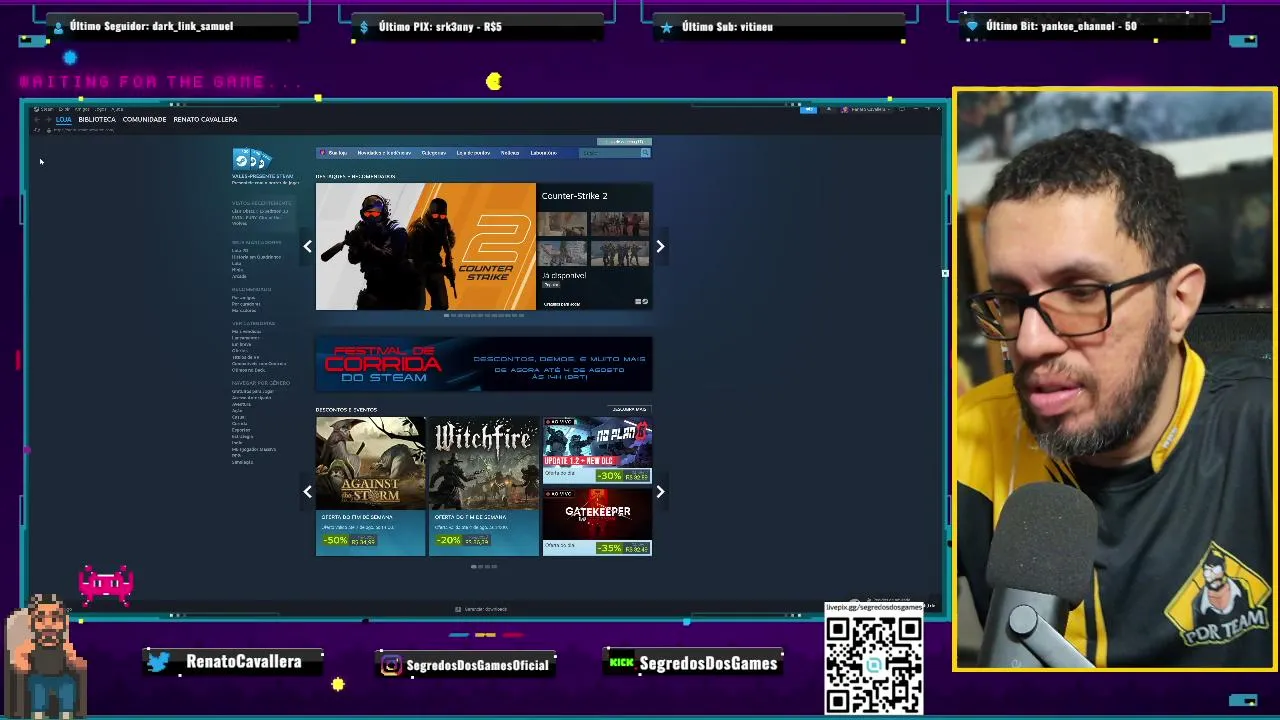Viewport: 1280px width, 720px height.
Task: Click the Instagram SegredosDosGamesOficial overlay badge
Action: [465, 664]
